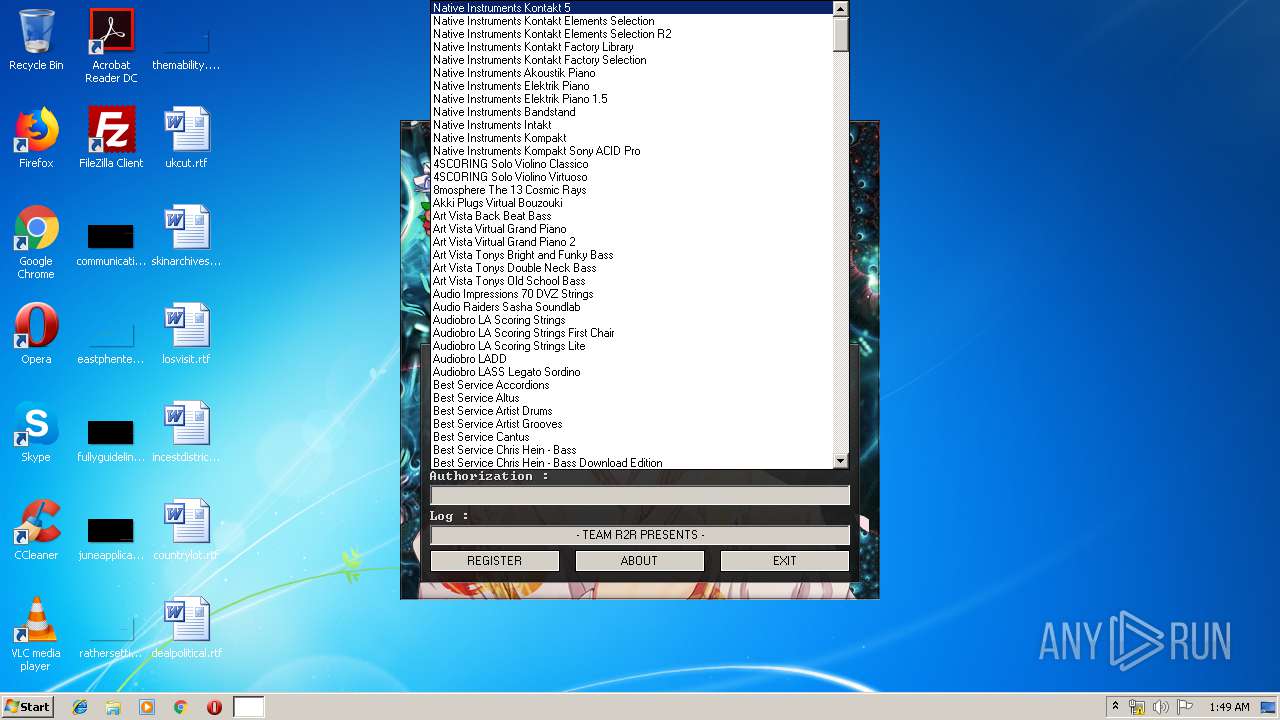Launch CCleaner desktop shortcut
Viewport: 1280px width, 720px height.
(36, 530)
